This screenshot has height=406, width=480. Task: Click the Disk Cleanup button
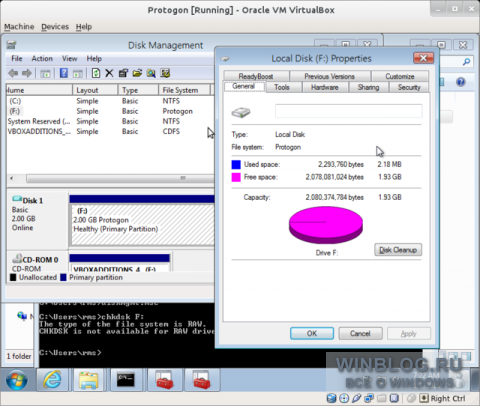pos(398,250)
